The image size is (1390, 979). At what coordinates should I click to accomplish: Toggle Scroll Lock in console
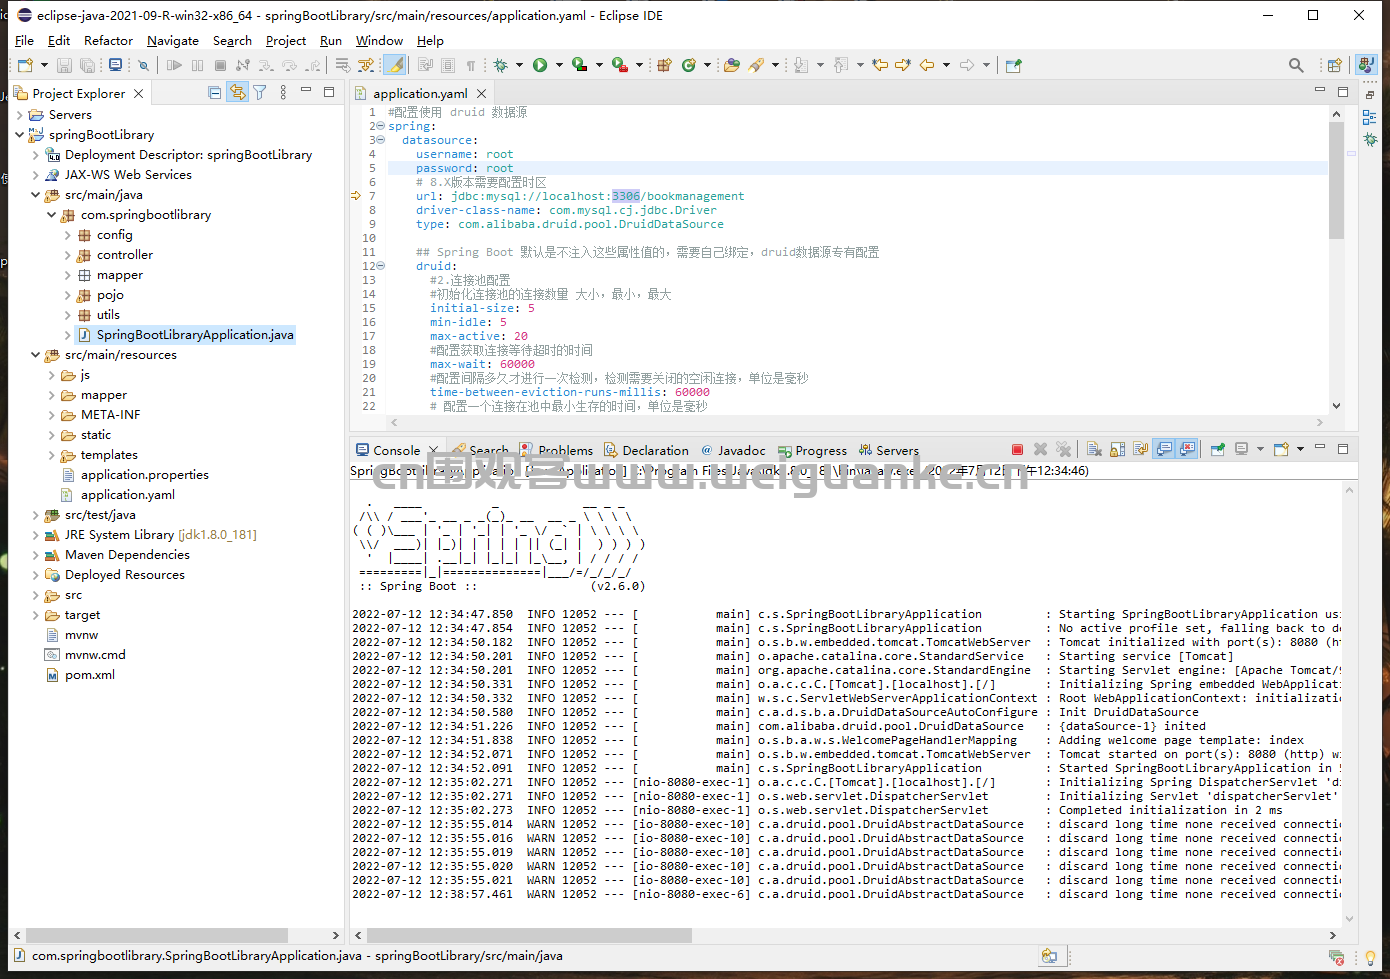(x=1117, y=449)
